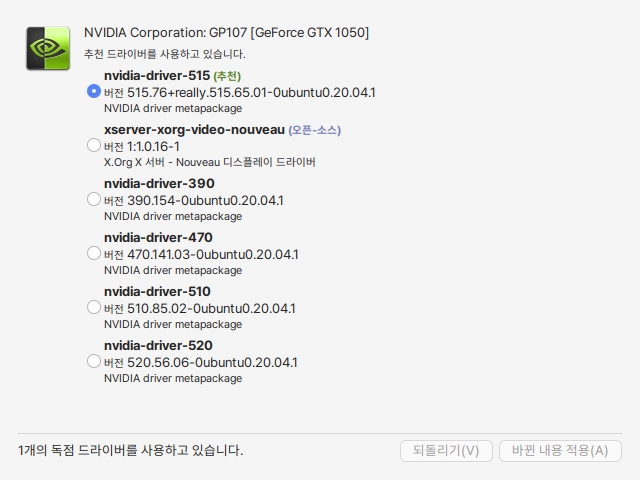This screenshot has width=640, height=480.
Task: Select the nvidia-driver-515 radio button
Action: (94, 91)
